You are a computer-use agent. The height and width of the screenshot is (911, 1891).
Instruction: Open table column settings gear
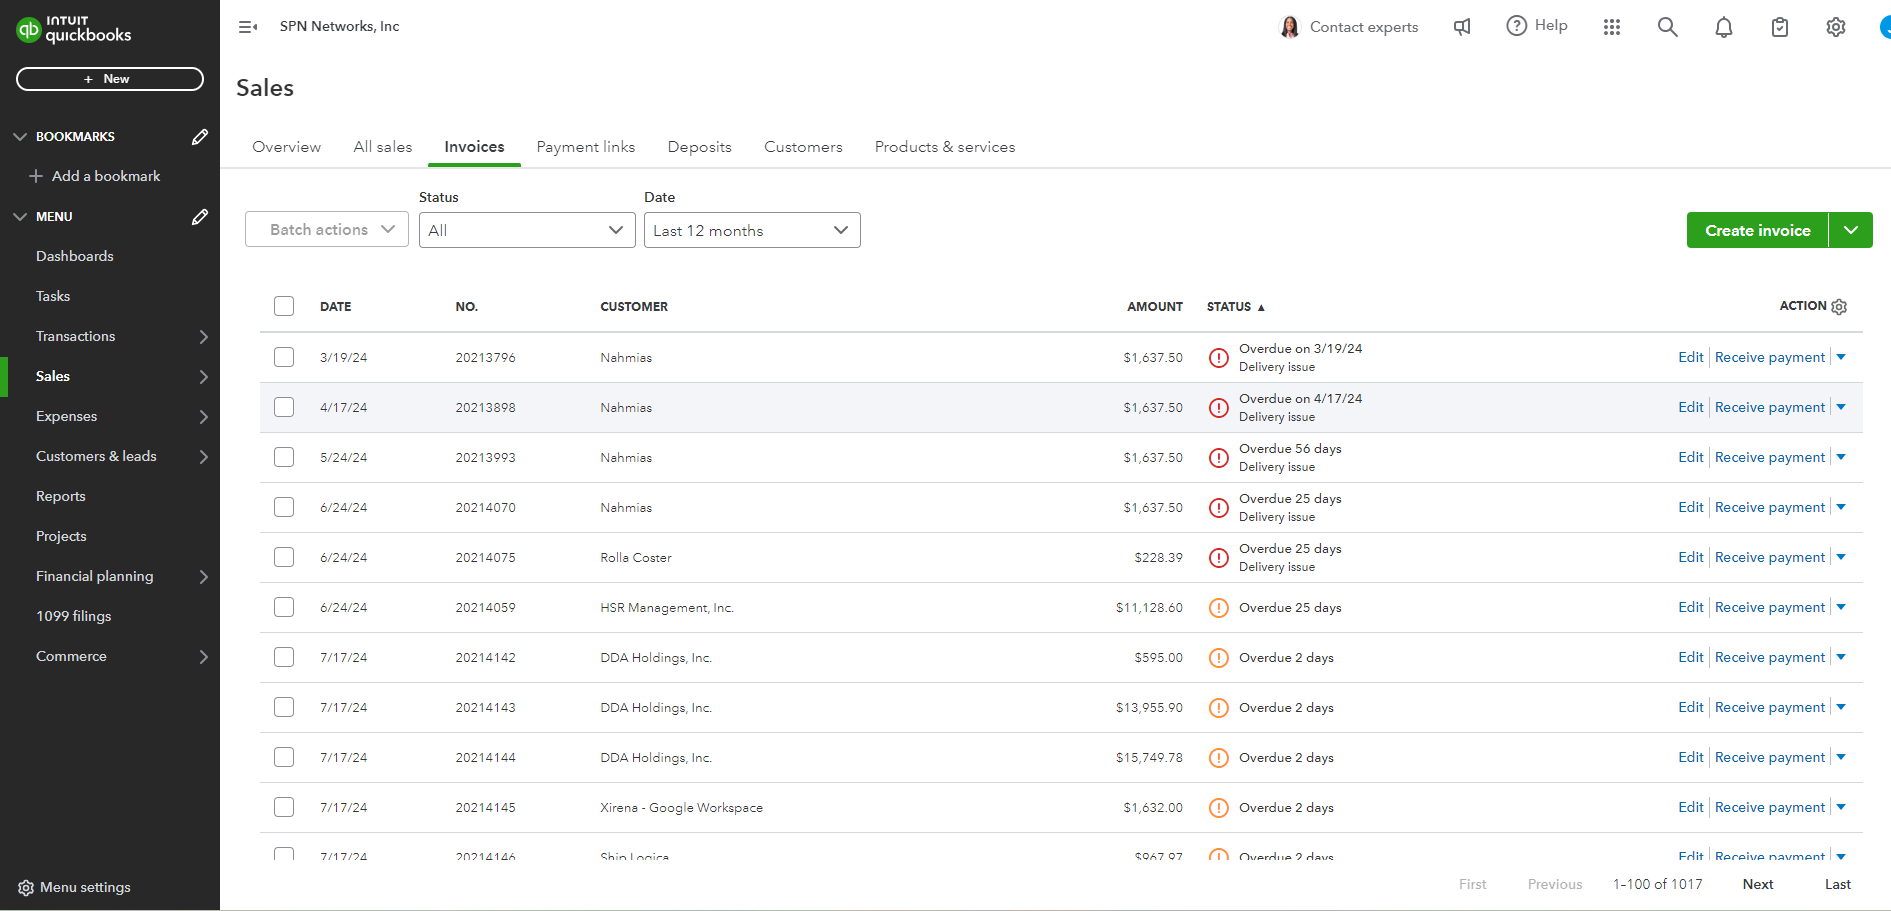click(x=1839, y=307)
